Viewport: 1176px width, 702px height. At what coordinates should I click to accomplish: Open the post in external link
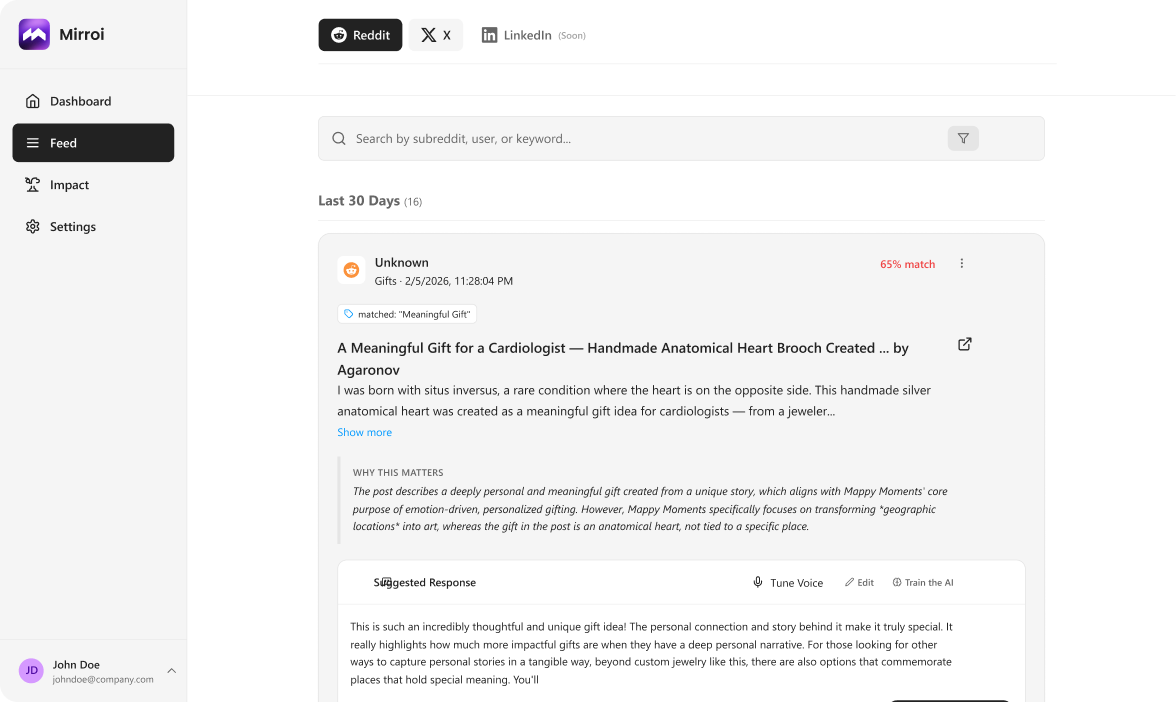(x=965, y=344)
